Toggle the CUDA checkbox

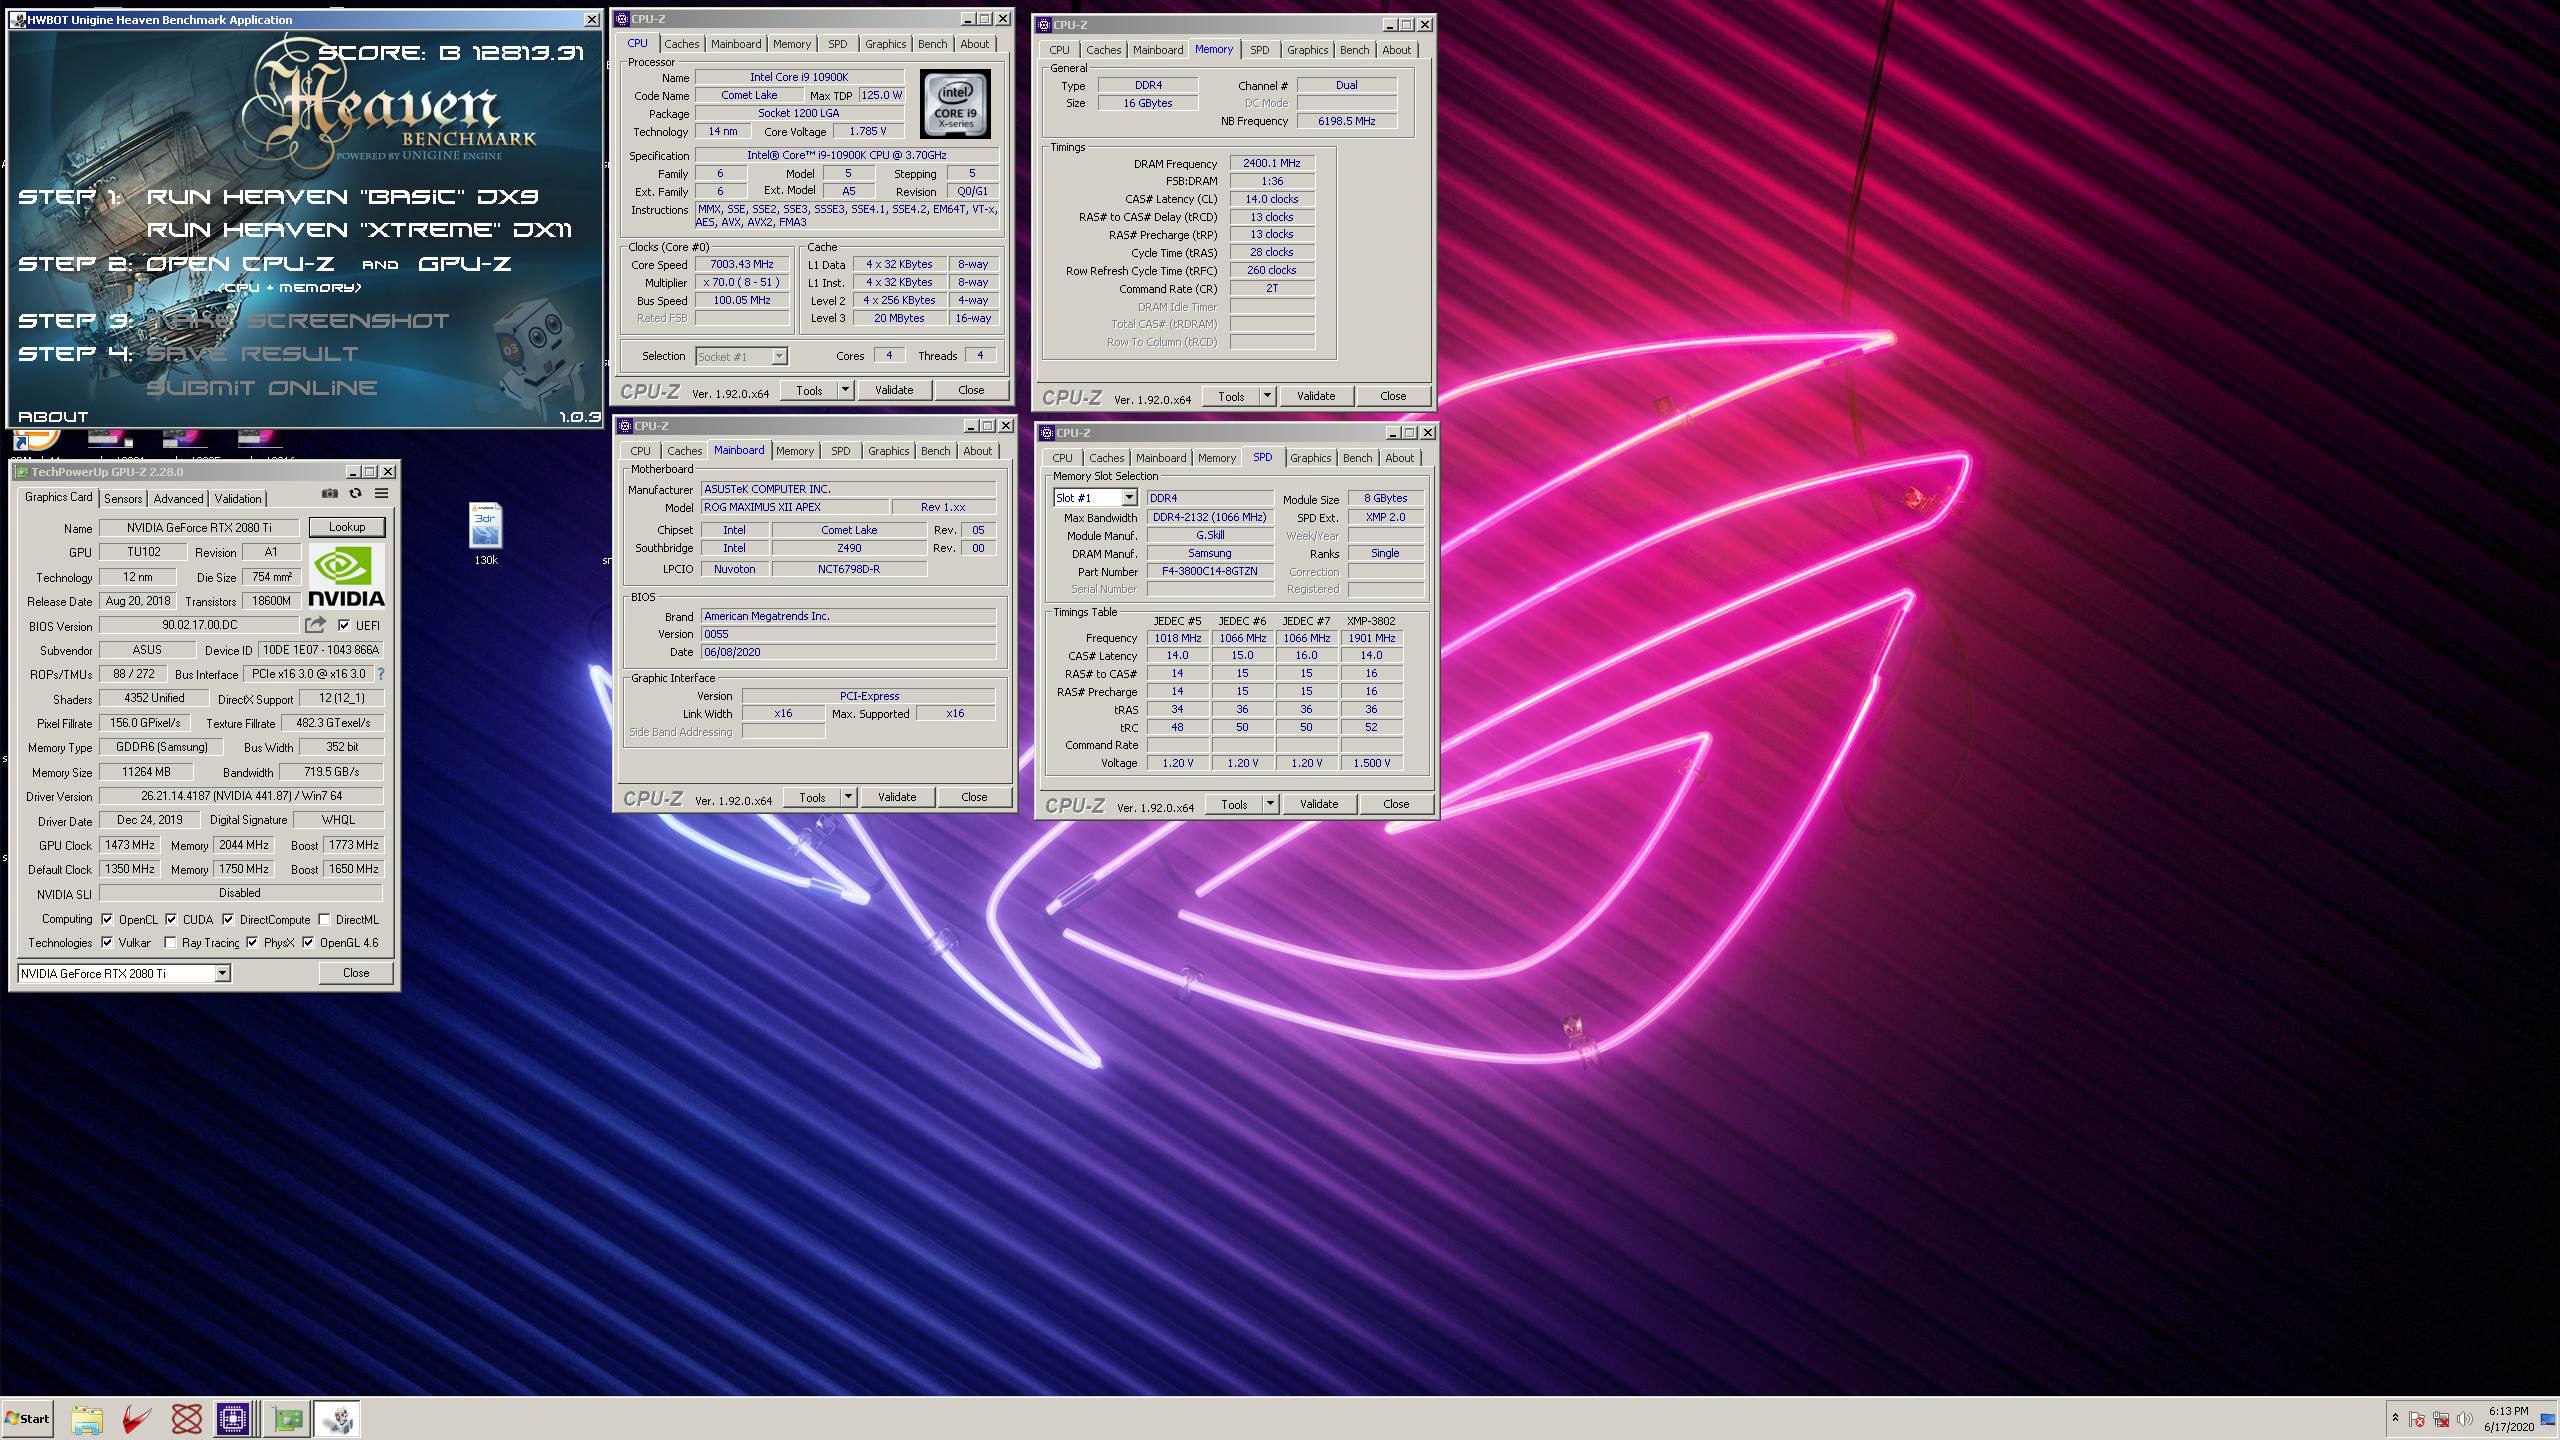coord(171,919)
